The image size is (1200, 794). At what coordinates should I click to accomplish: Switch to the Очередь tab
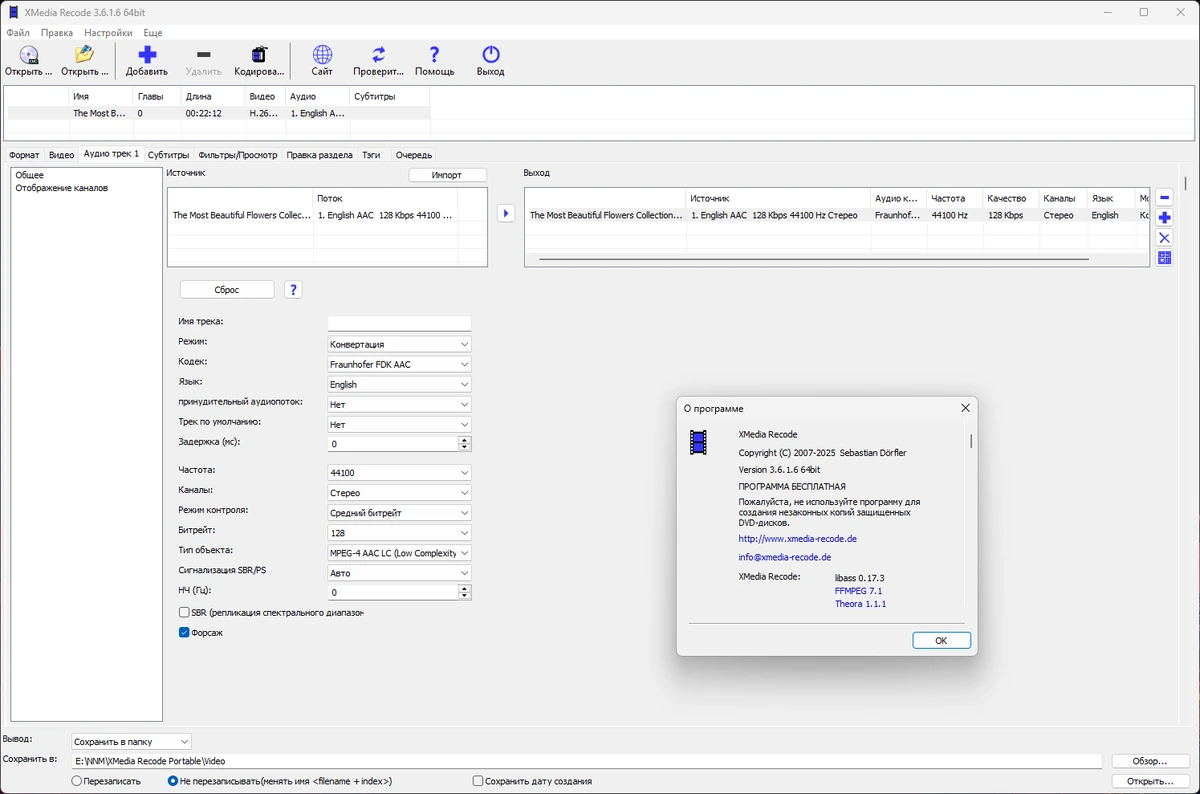[414, 155]
